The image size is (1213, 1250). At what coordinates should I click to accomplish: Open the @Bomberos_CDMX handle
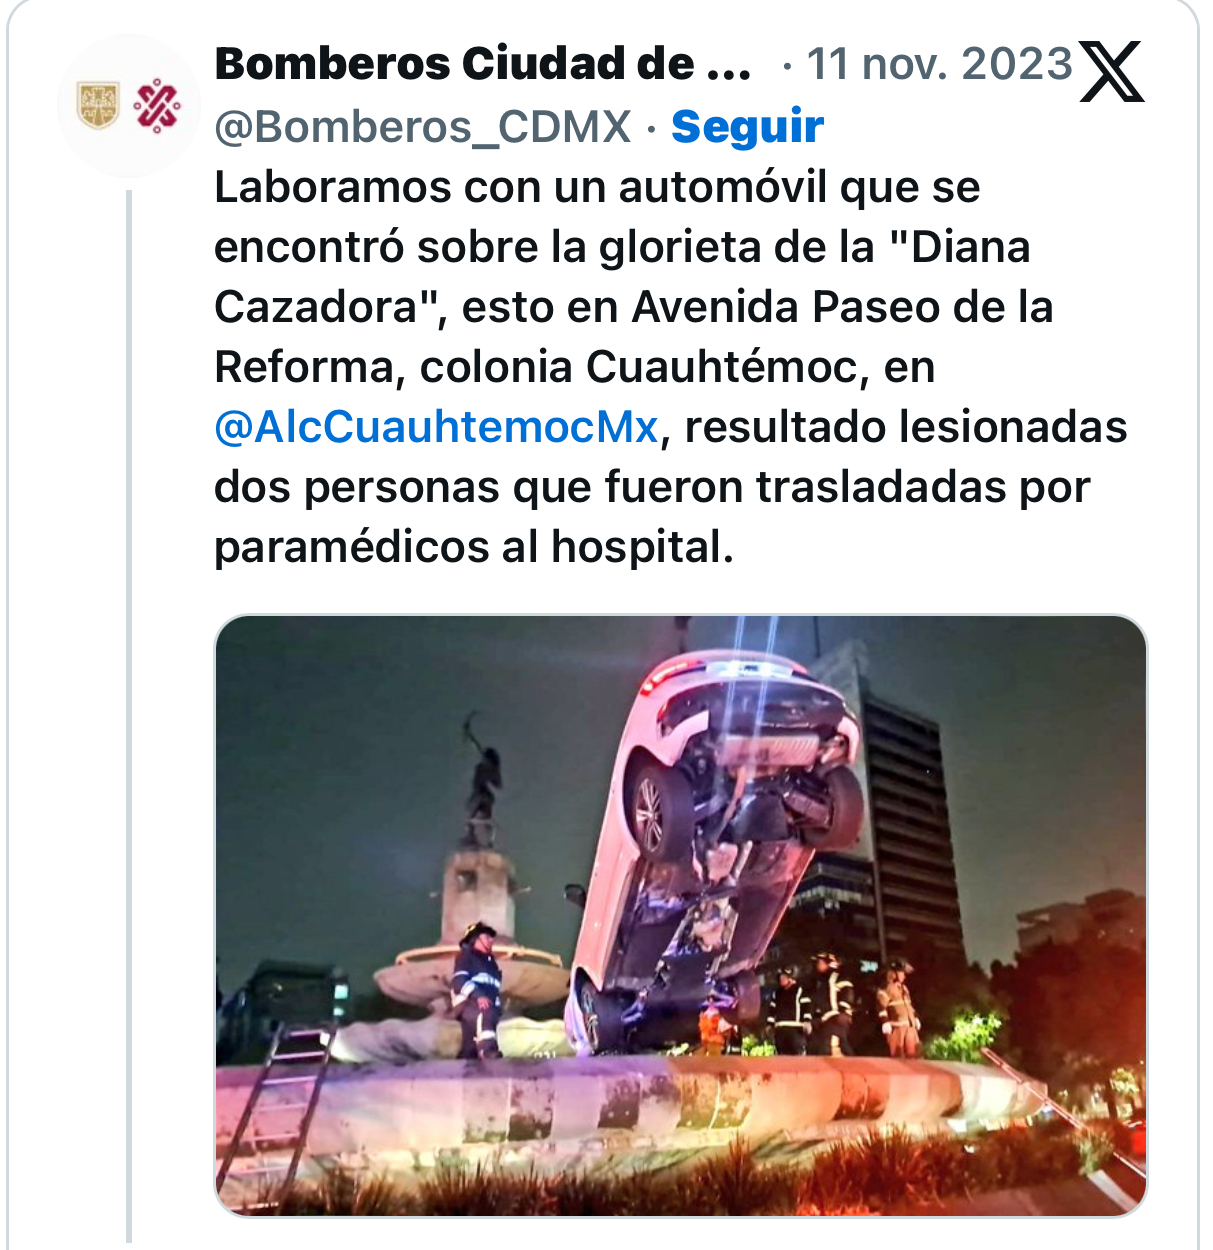click(x=423, y=128)
